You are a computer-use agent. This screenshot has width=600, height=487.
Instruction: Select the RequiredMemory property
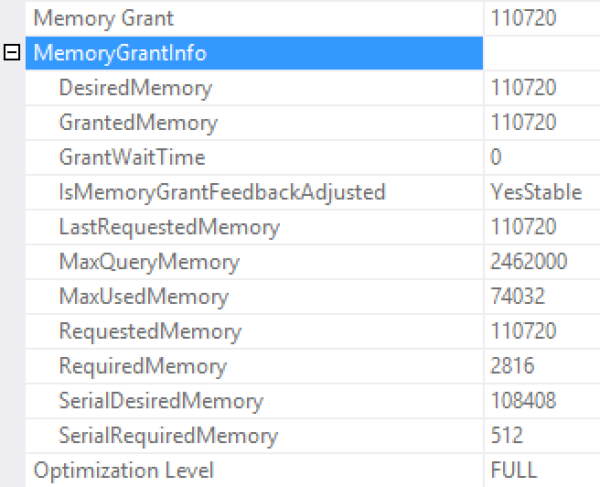pos(142,366)
